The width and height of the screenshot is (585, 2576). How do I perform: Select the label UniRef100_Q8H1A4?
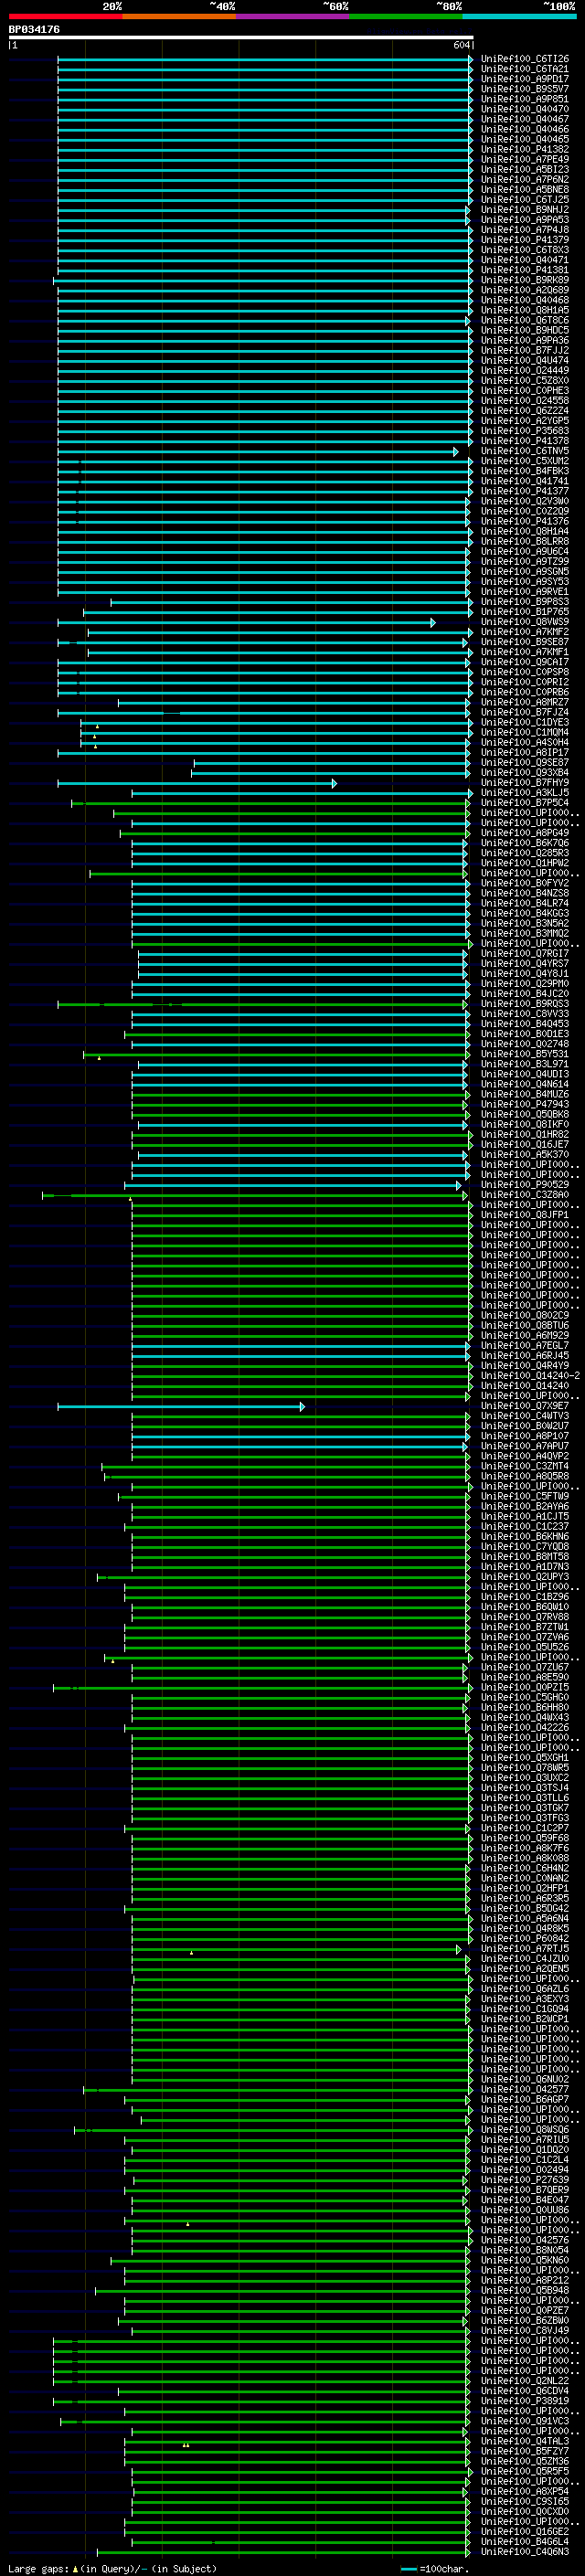coord(525,531)
